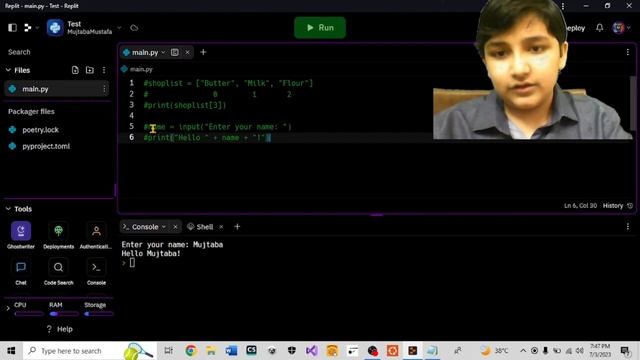Close the Shell tab
Image resolution: width=640 pixels, height=360 pixels.
pos(221,227)
